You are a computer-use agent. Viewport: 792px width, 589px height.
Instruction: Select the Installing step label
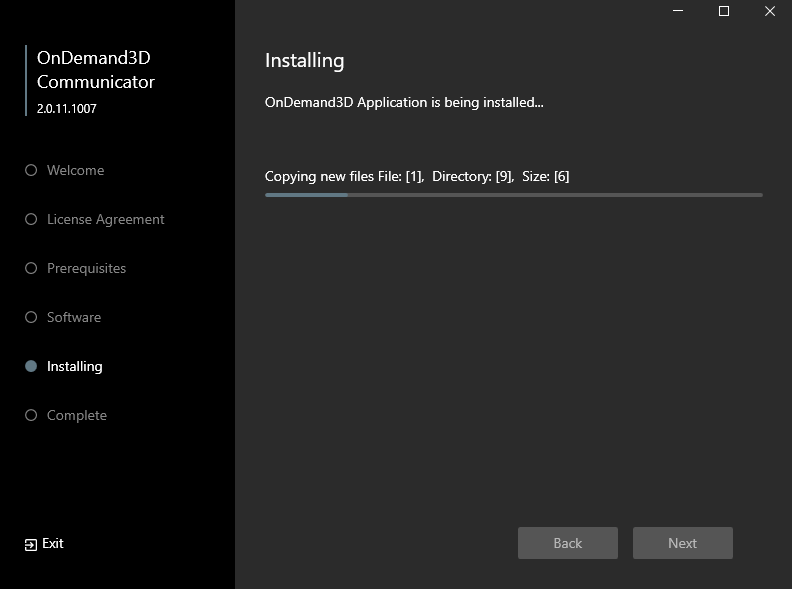click(x=75, y=367)
